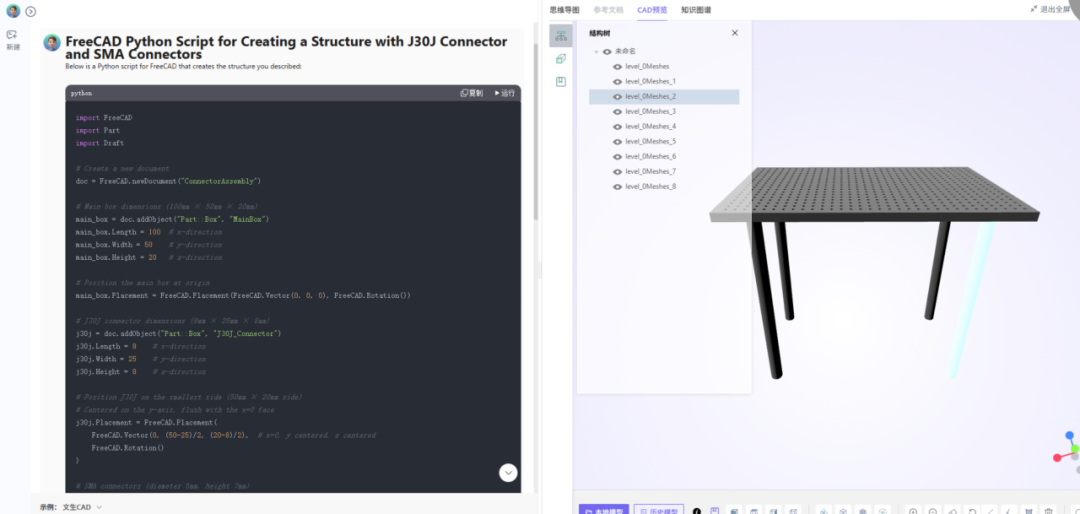
Task: Select level_0Meshes_7 tree row label
Action: tap(650, 172)
